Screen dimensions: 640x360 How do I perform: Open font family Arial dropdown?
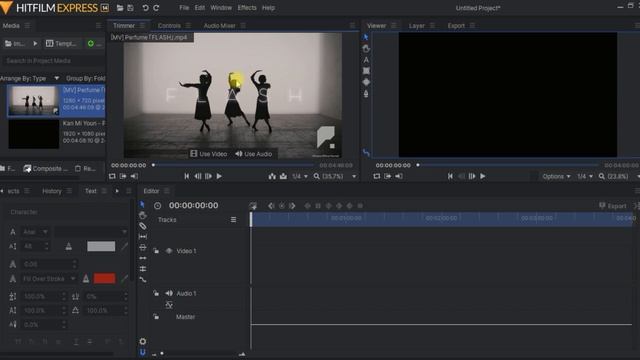[x=36, y=232]
